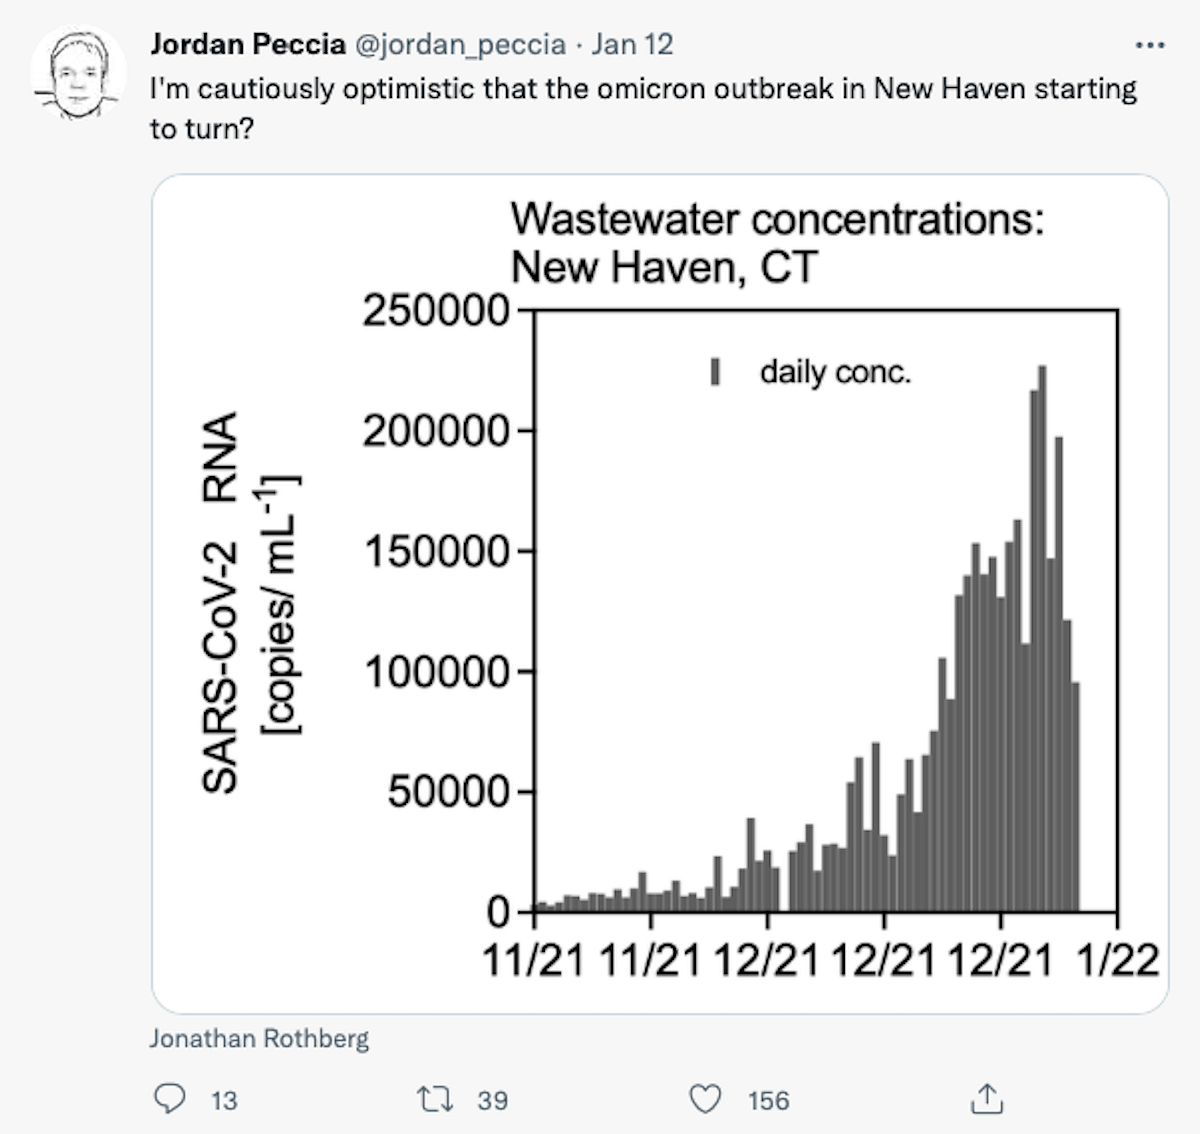Open the Jan 12 tweet timestamp
This screenshot has width=1200, height=1134.
[632, 44]
